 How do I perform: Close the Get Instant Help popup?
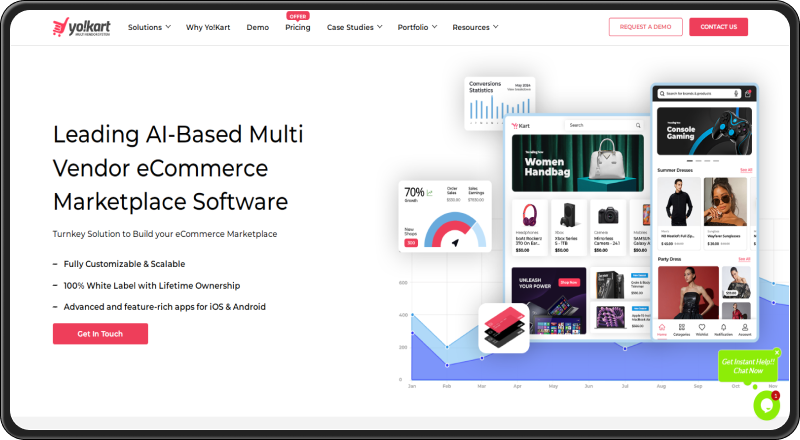(776, 352)
